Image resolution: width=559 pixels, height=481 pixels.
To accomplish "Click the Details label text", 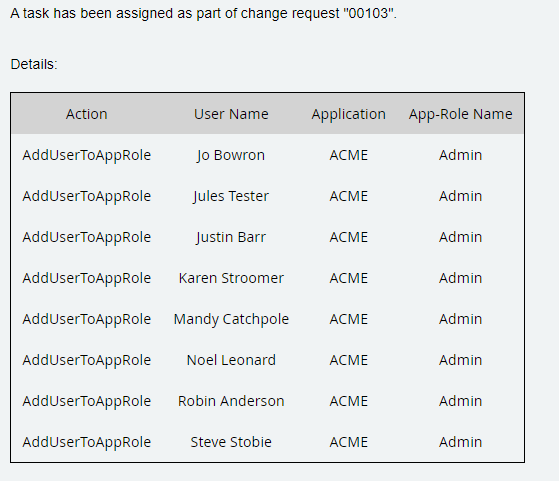I will tap(34, 65).
